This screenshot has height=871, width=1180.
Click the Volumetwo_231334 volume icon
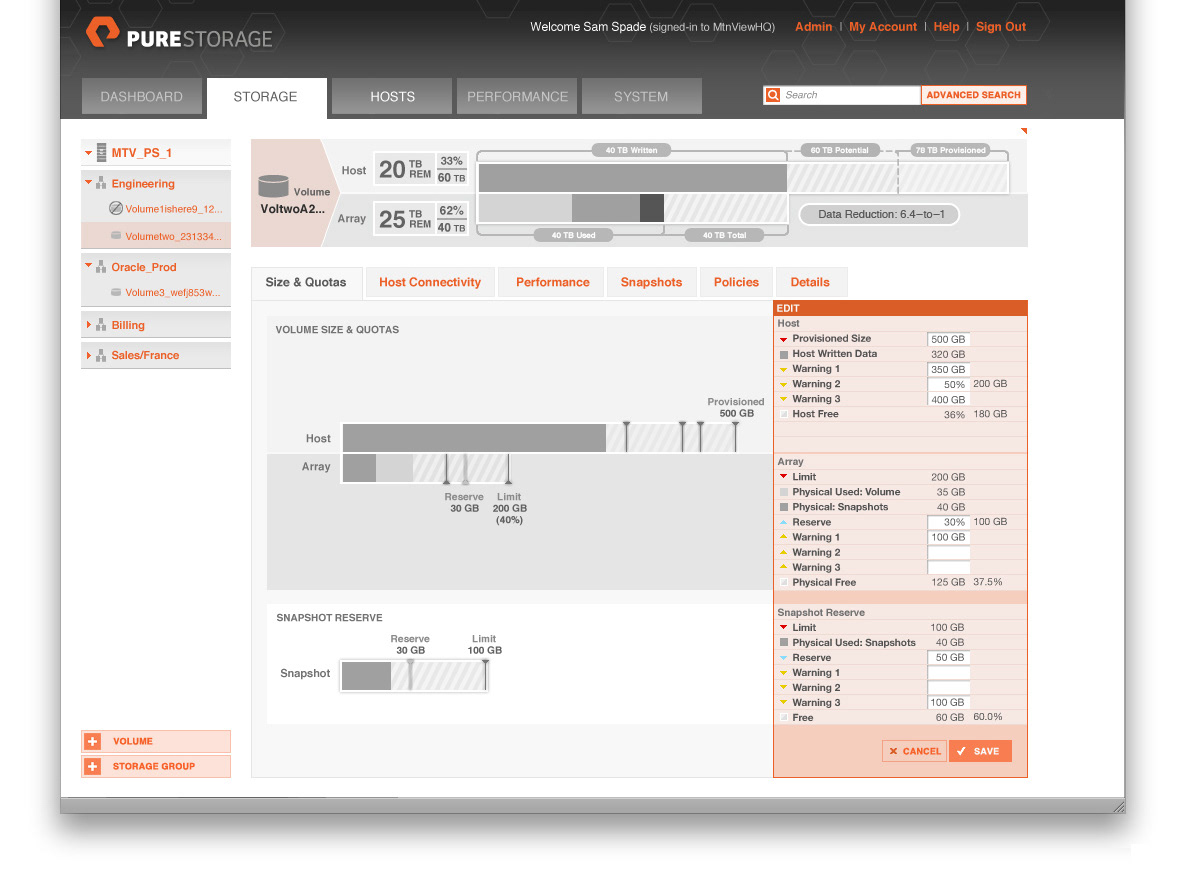coord(116,236)
